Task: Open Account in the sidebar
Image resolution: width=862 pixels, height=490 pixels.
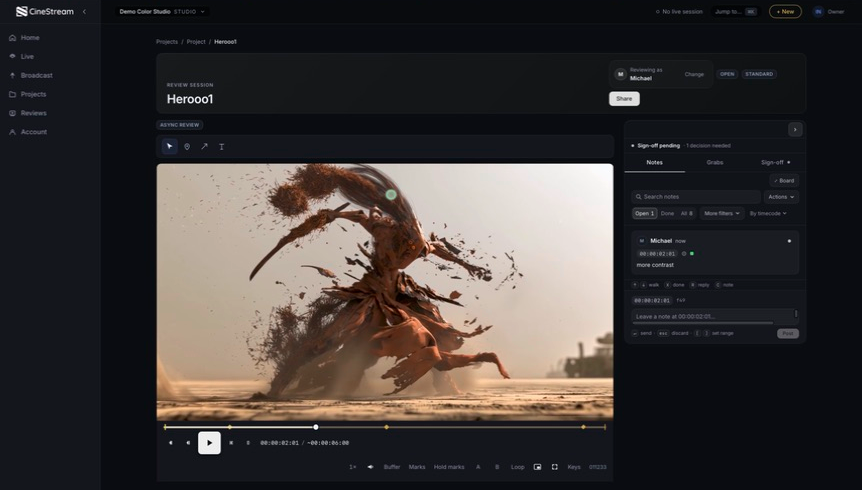Action: (x=28, y=132)
